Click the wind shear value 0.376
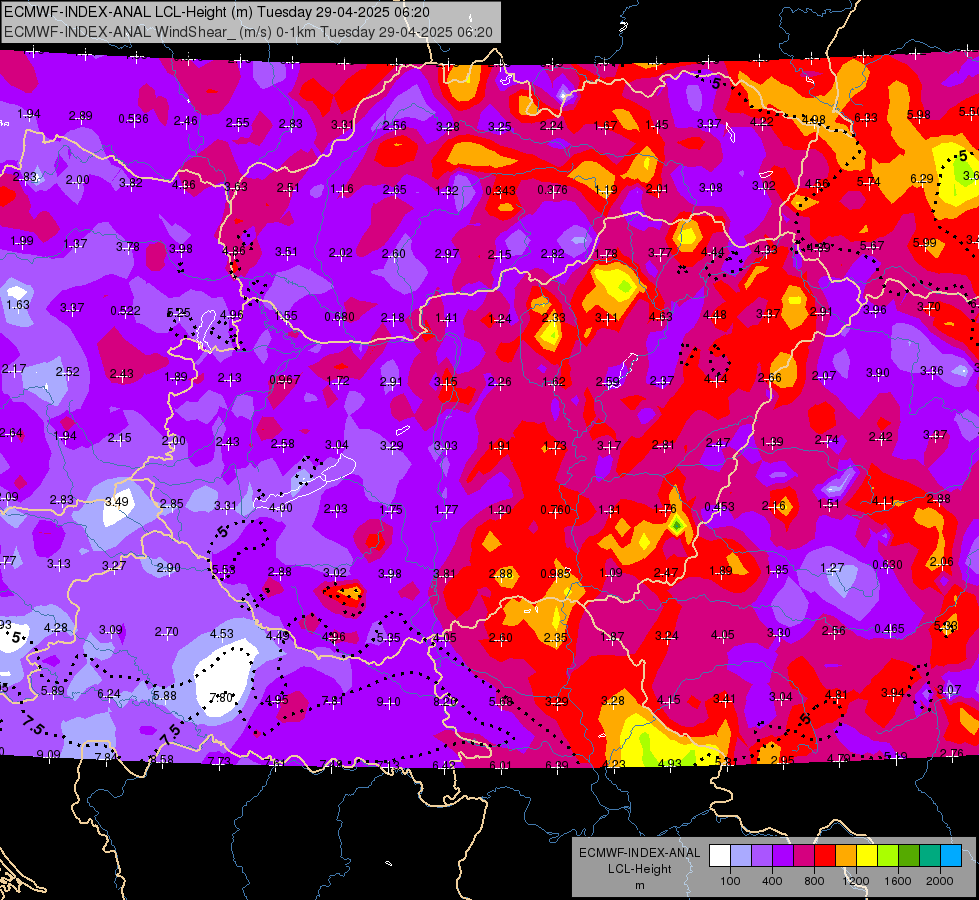This screenshot has height=900, width=979. (553, 189)
